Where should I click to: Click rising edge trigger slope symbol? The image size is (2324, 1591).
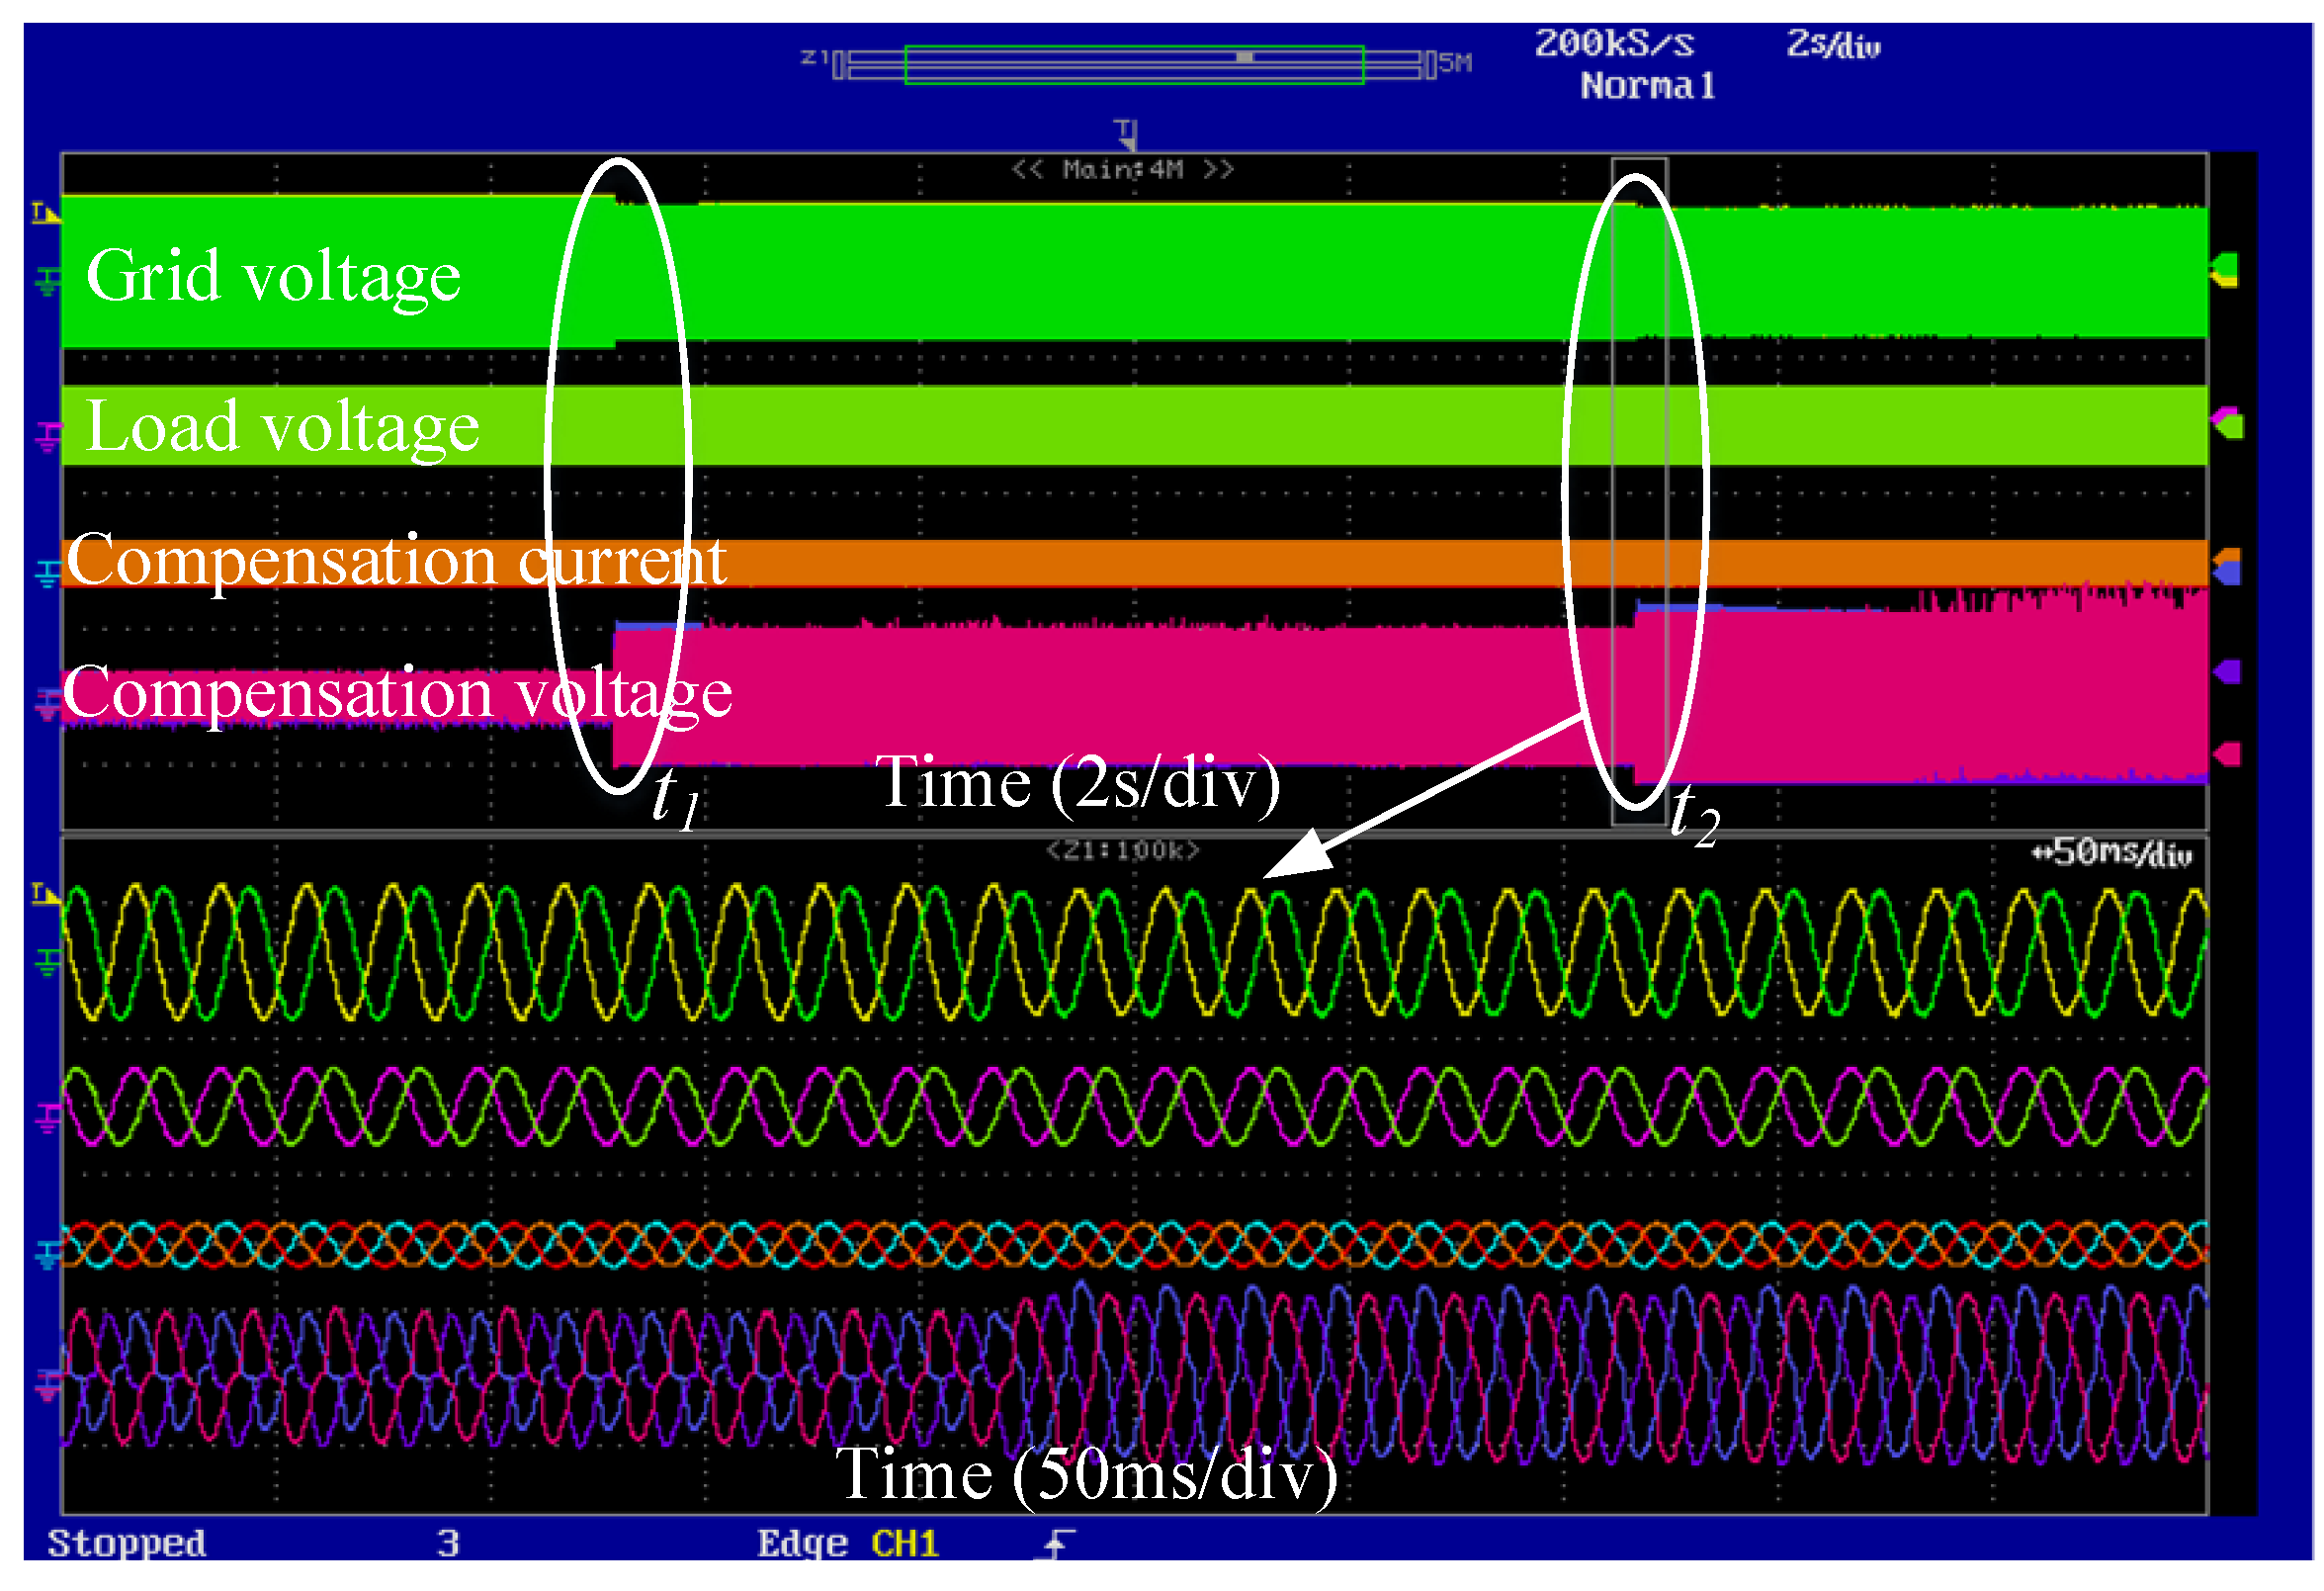pyautogui.click(x=1058, y=1545)
